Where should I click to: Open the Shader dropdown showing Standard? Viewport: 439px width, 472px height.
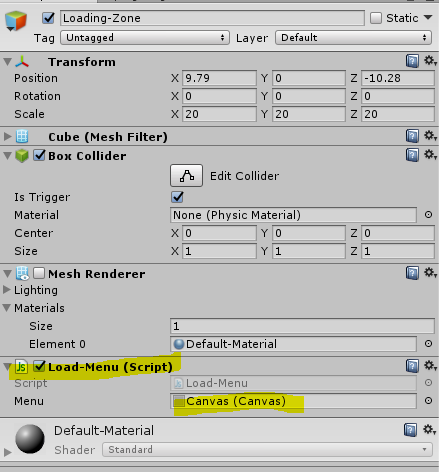pyautogui.click(x=267, y=450)
